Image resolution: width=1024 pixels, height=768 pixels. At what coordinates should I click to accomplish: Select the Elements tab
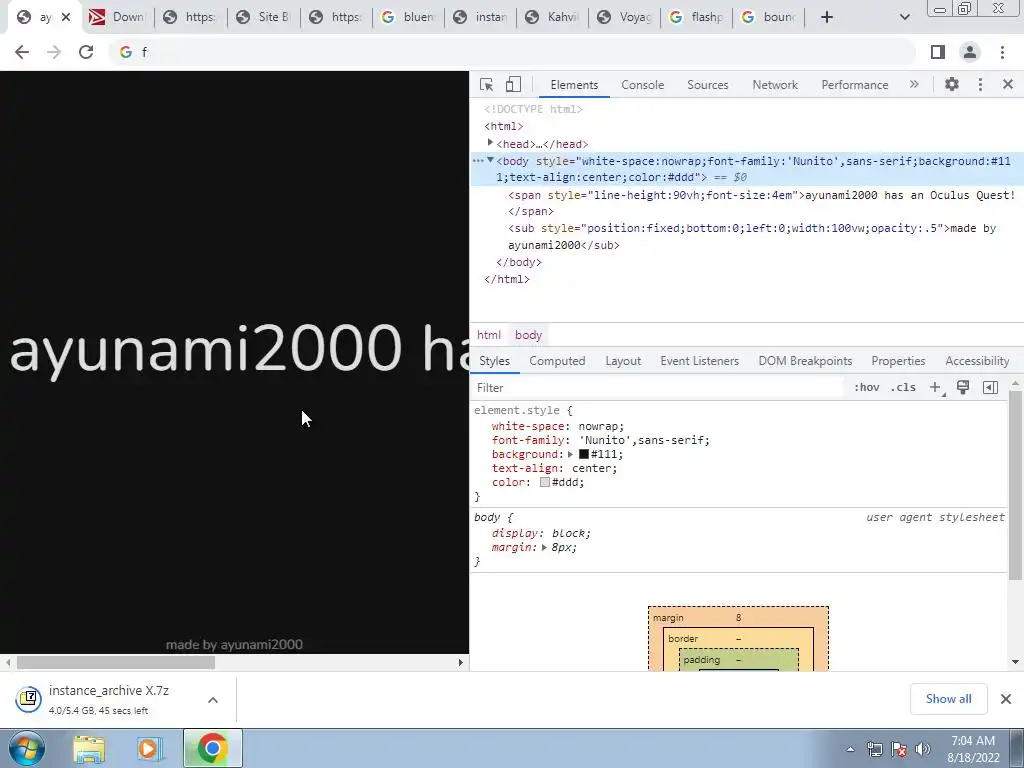[574, 85]
